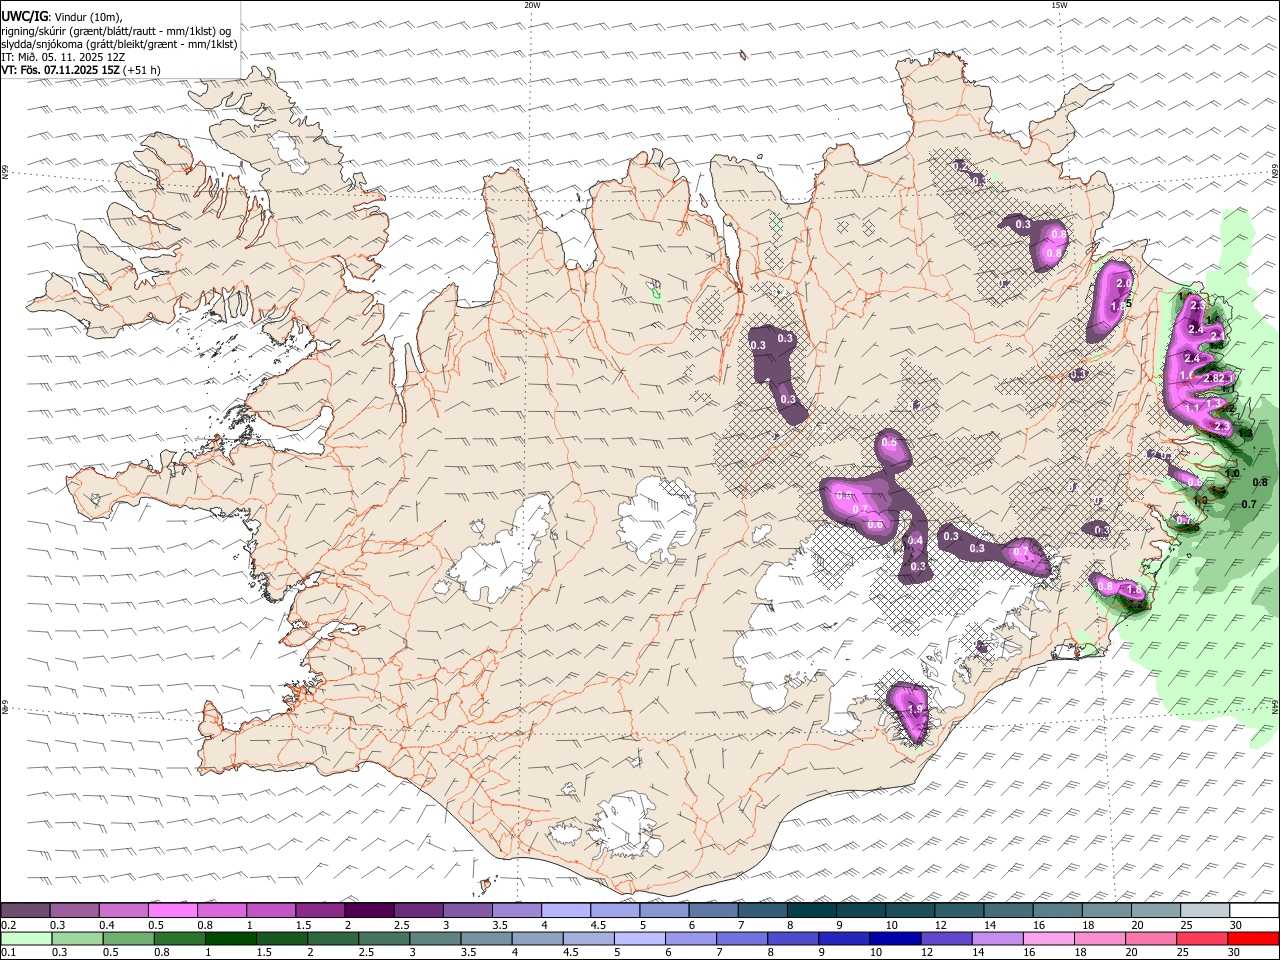Click the '2.82' precipitation value near the east coast

(x=1215, y=378)
